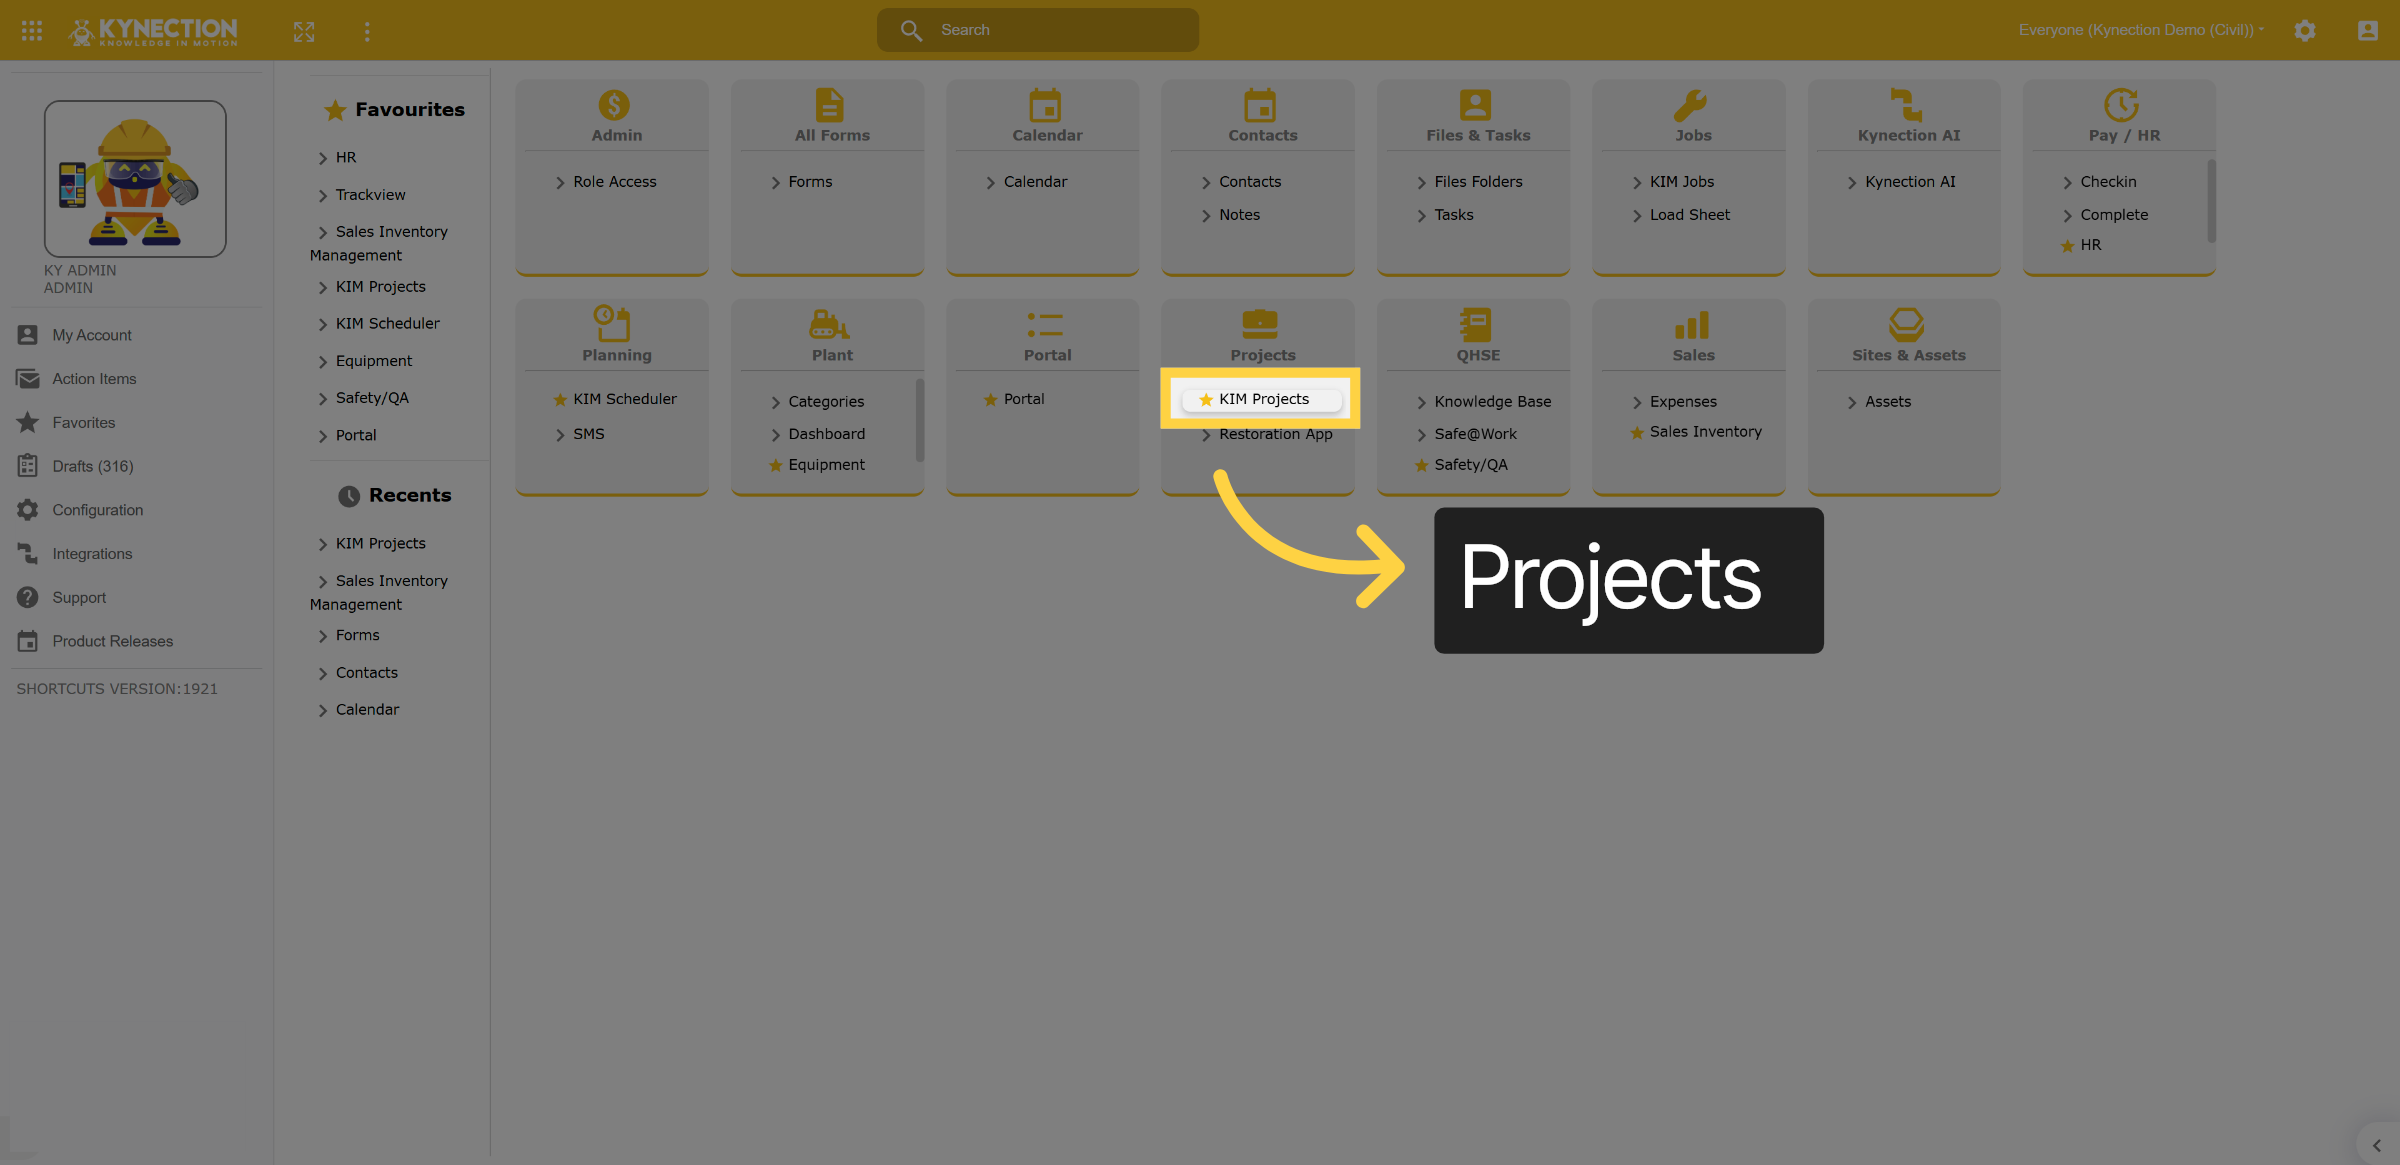The width and height of the screenshot is (2400, 1165).
Task: Click the search magnifier icon
Action: point(911,30)
